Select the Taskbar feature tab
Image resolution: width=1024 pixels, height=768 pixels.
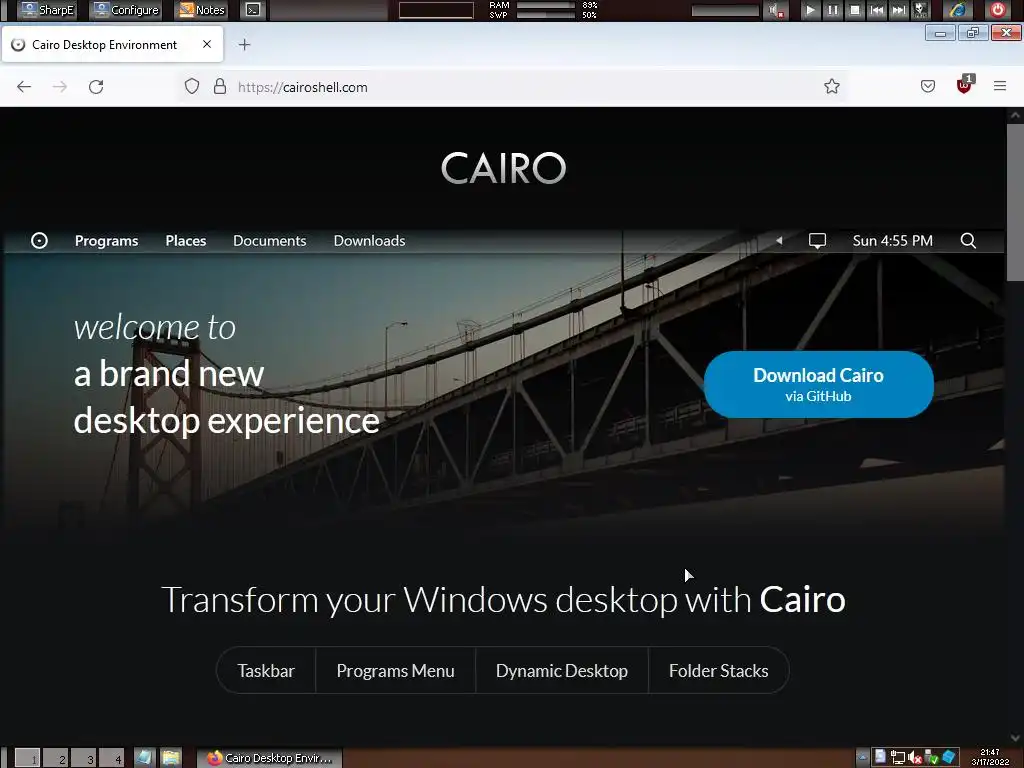266,671
